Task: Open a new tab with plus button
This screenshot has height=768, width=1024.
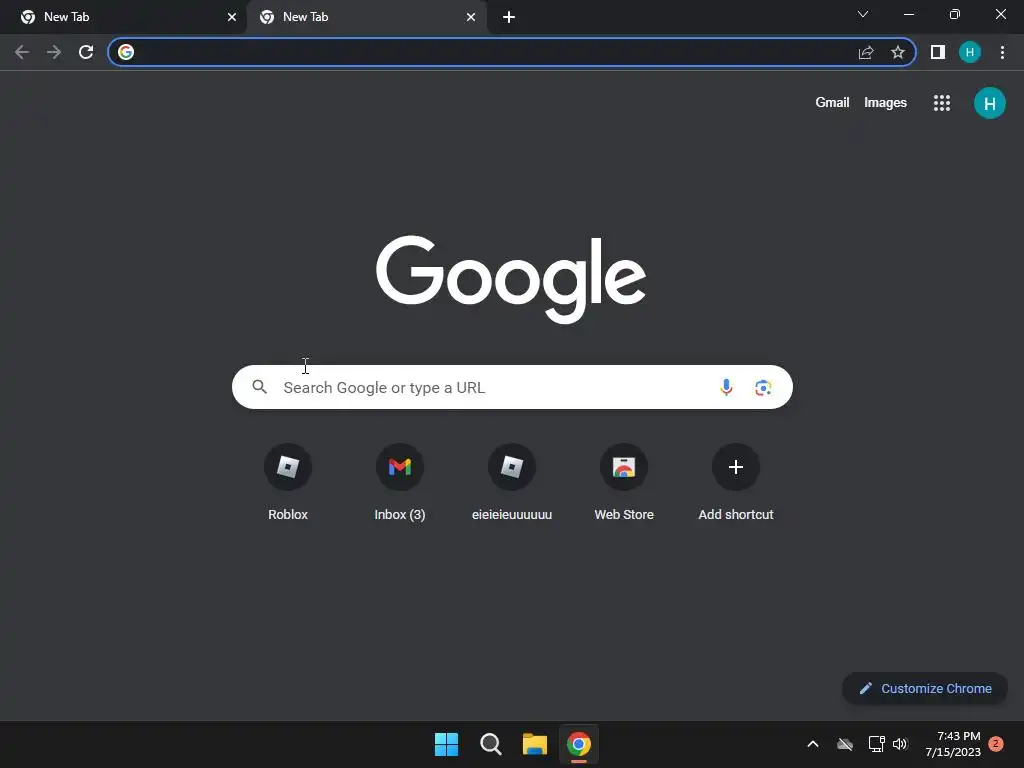Action: pos(509,17)
